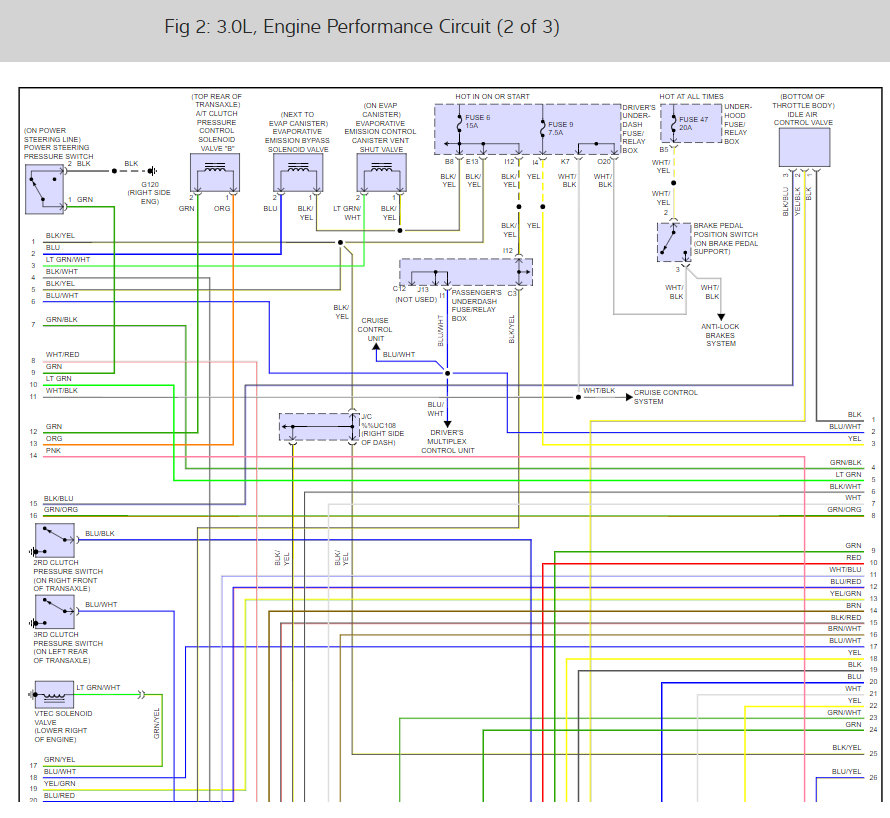Click the 'C3' connector pin label
The width and height of the screenshot is (890, 818).
(x=512, y=293)
